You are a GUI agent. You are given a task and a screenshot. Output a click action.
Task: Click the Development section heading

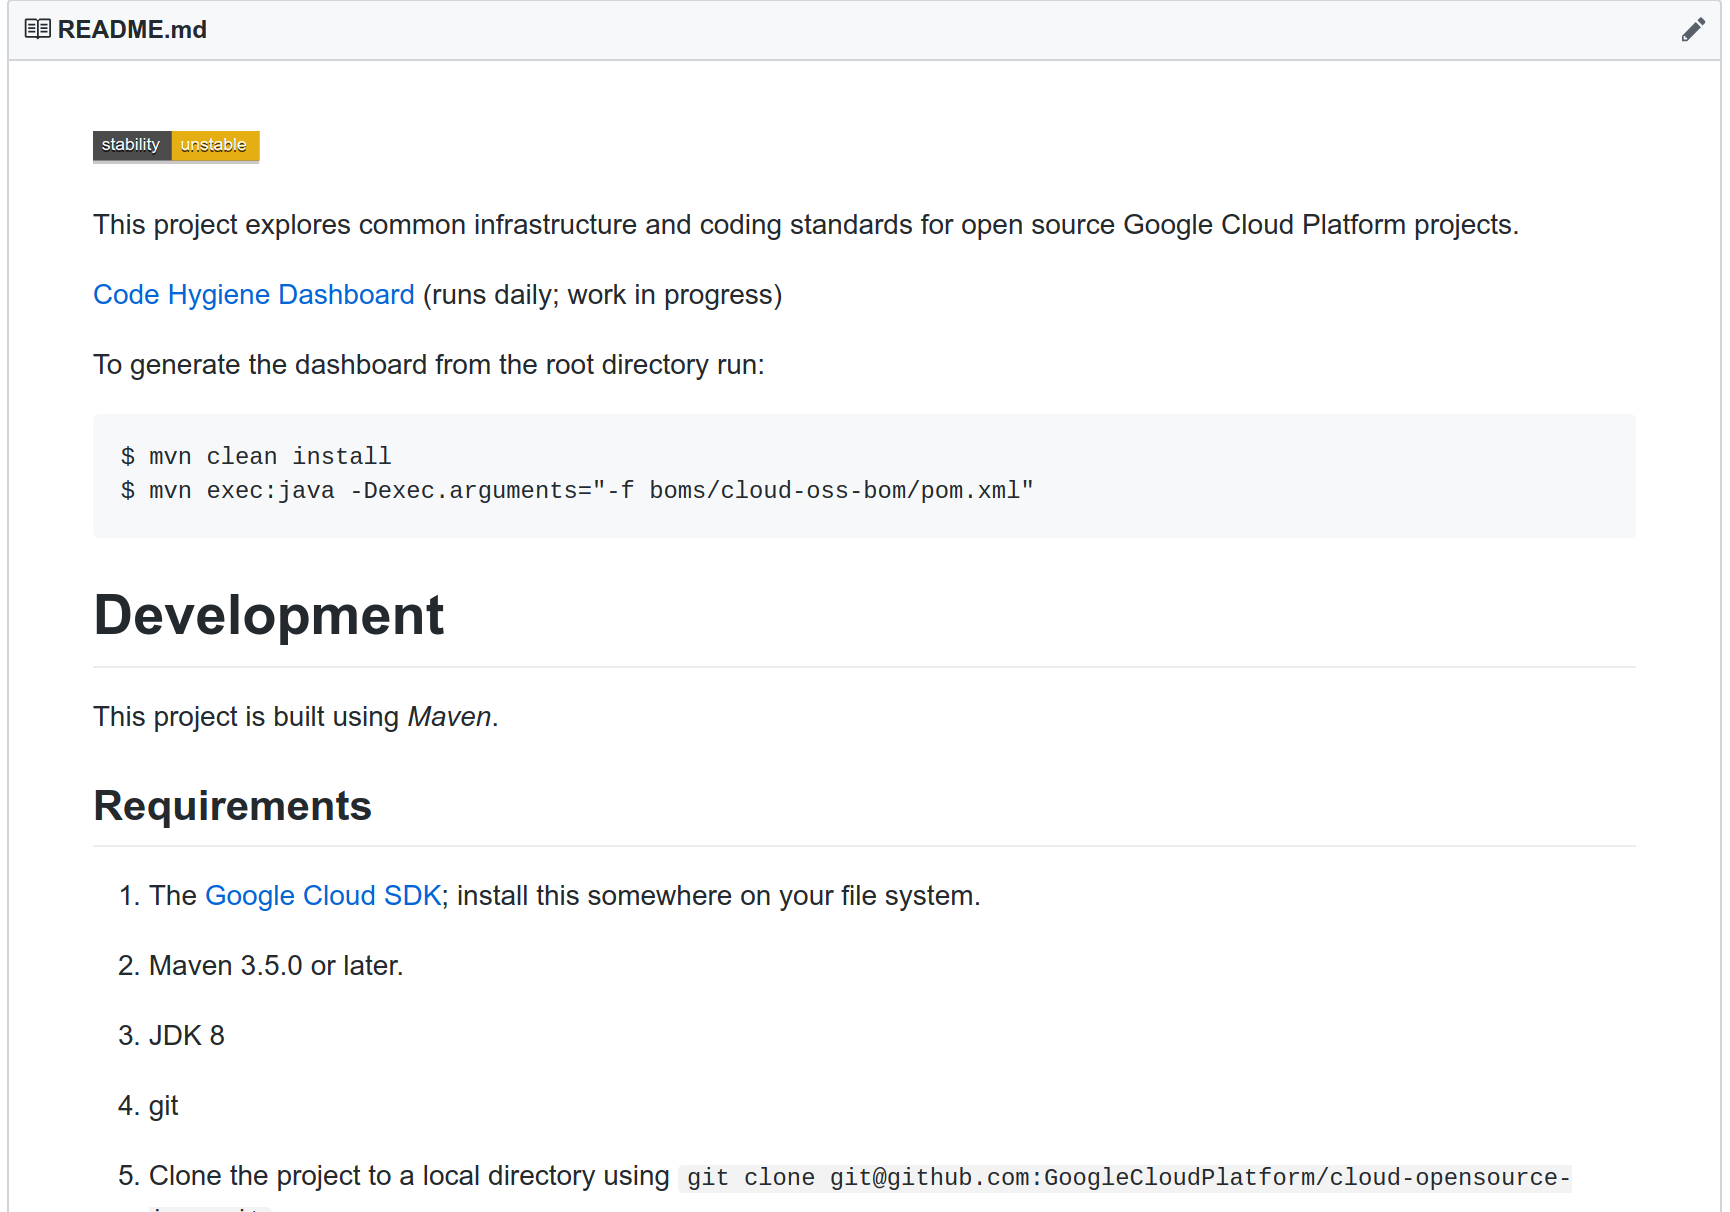268,615
